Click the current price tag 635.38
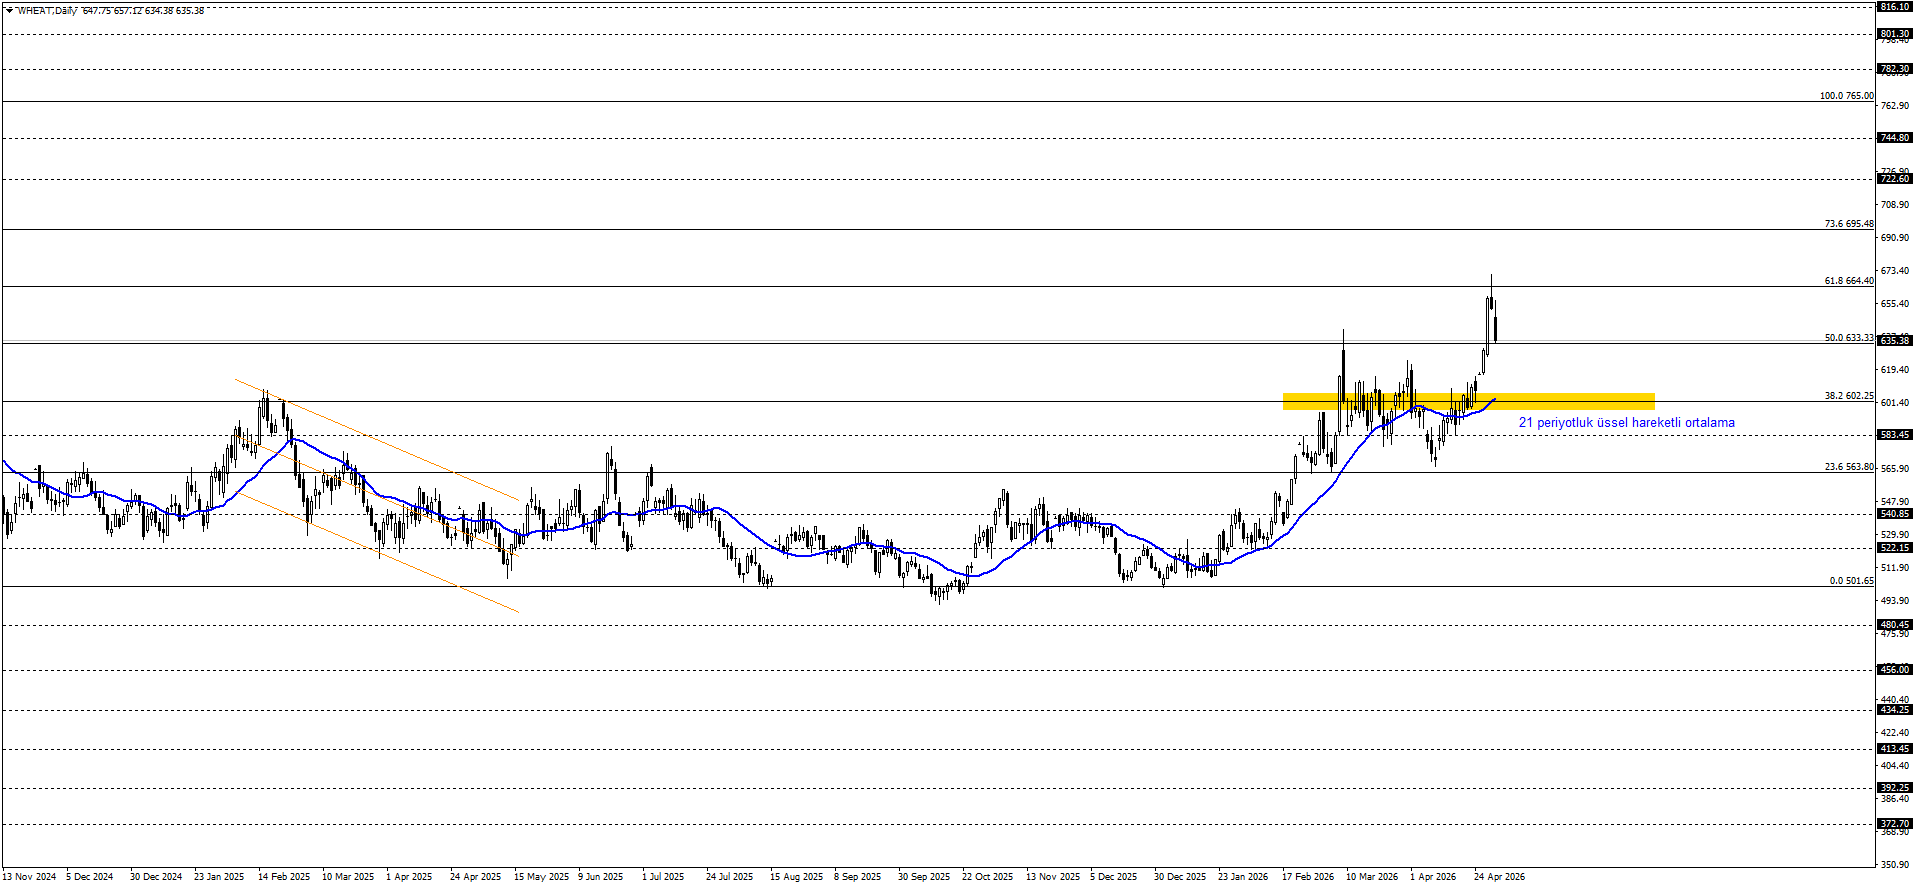Image resolution: width=1916 pixels, height=888 pixels. [x=1895, y=341]
